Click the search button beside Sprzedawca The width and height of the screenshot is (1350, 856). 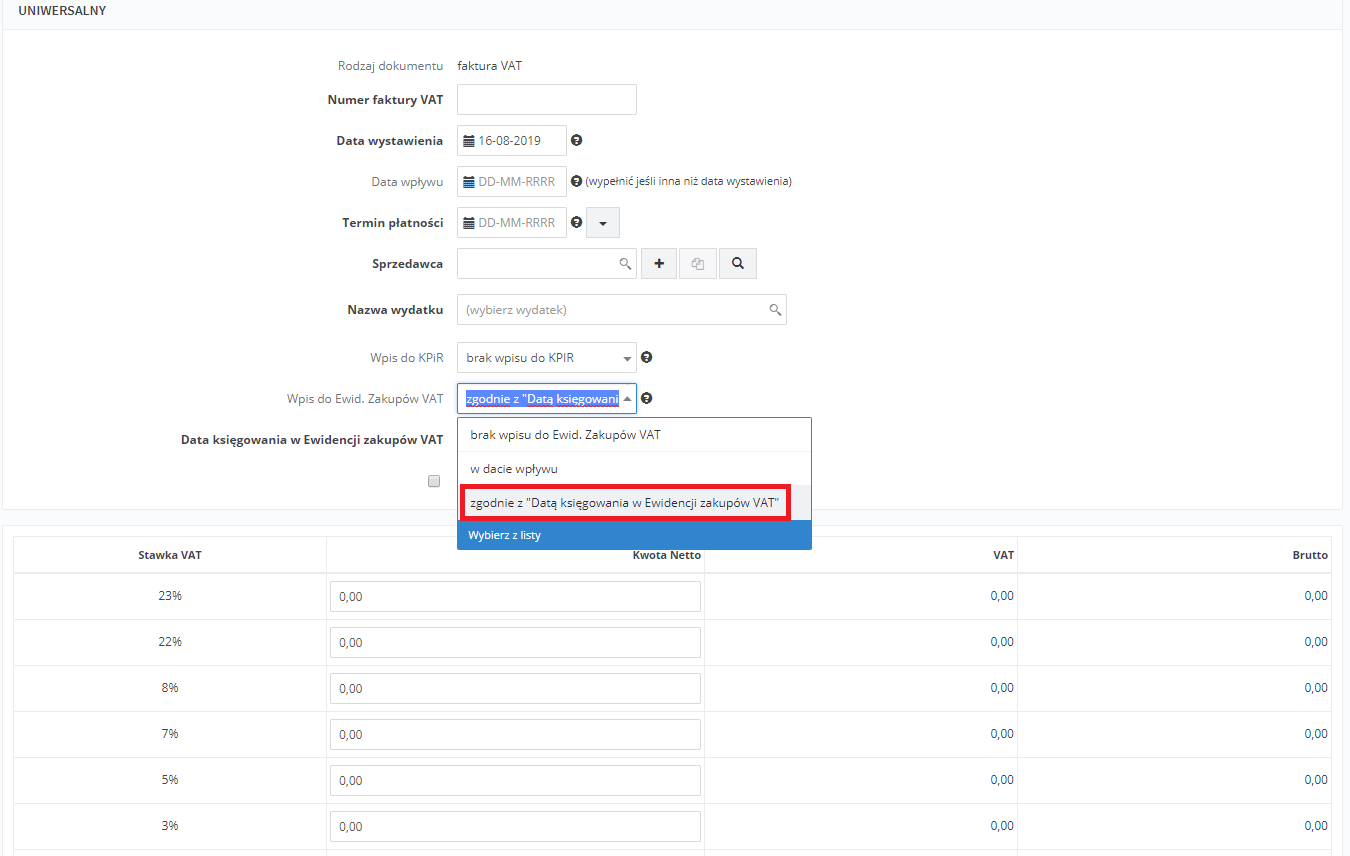[x=738, y=264]
